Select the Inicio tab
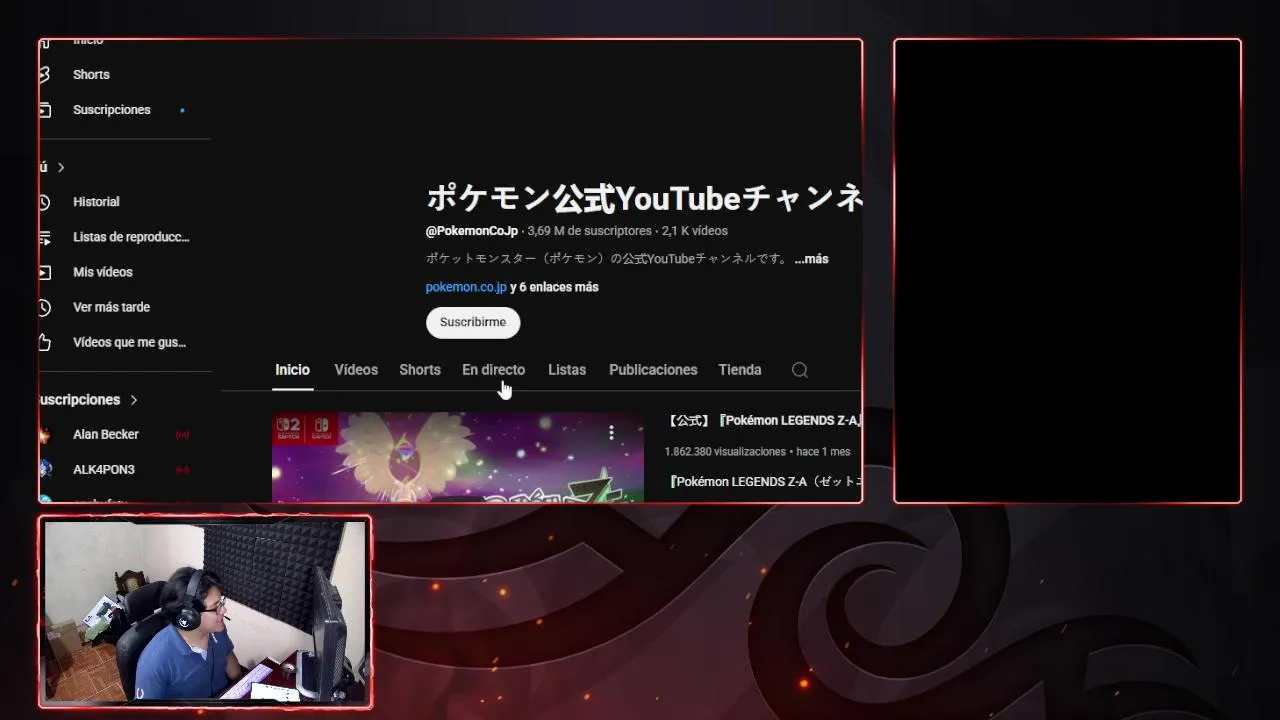The width and height of the screenshot is (1280, 720). (293, 370)
